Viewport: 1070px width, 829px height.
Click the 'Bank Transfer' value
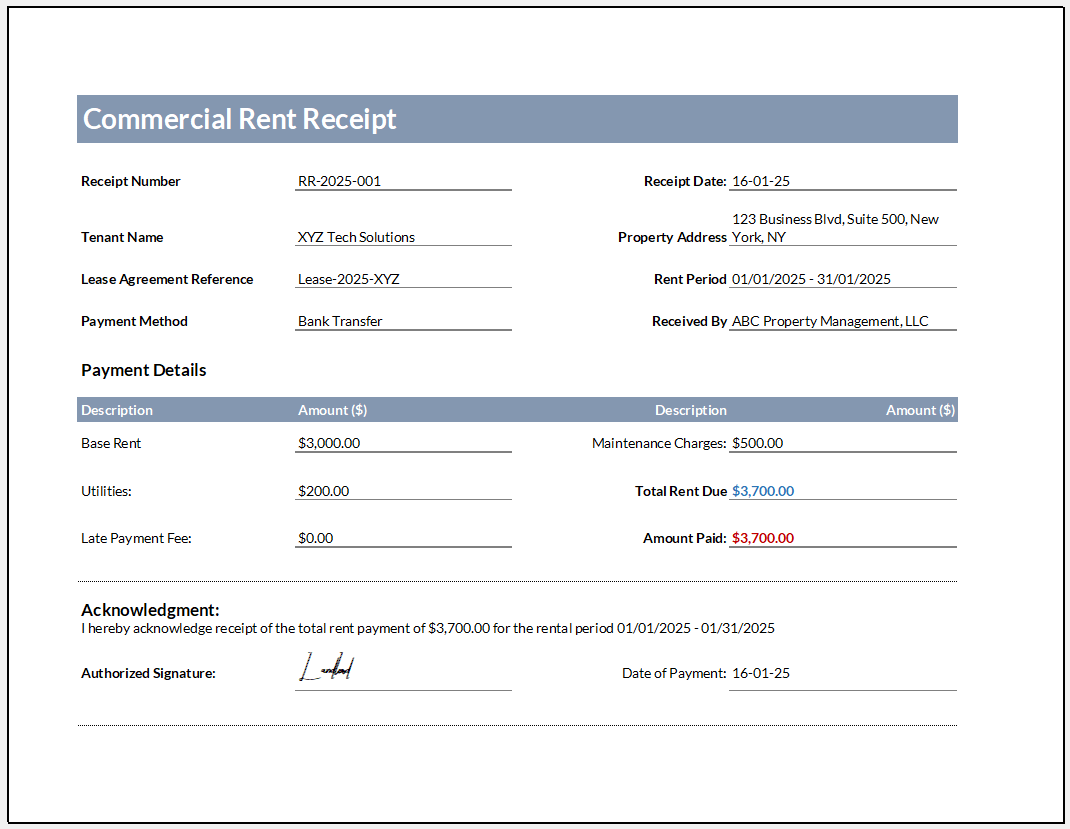click(340, 321)
